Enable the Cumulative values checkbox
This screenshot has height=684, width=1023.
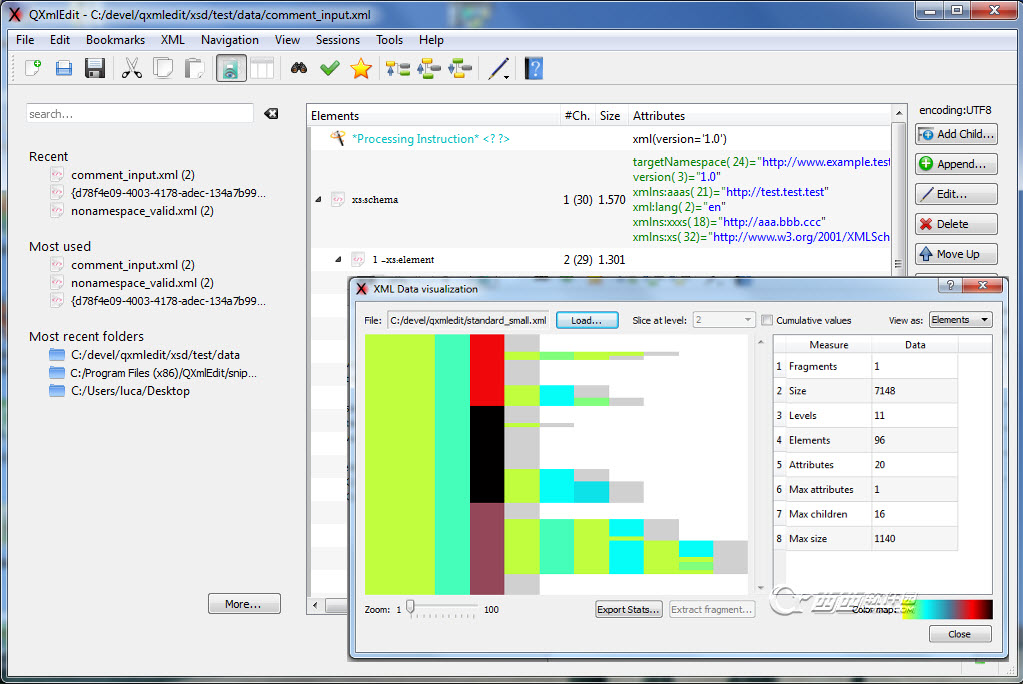point(767,320)
